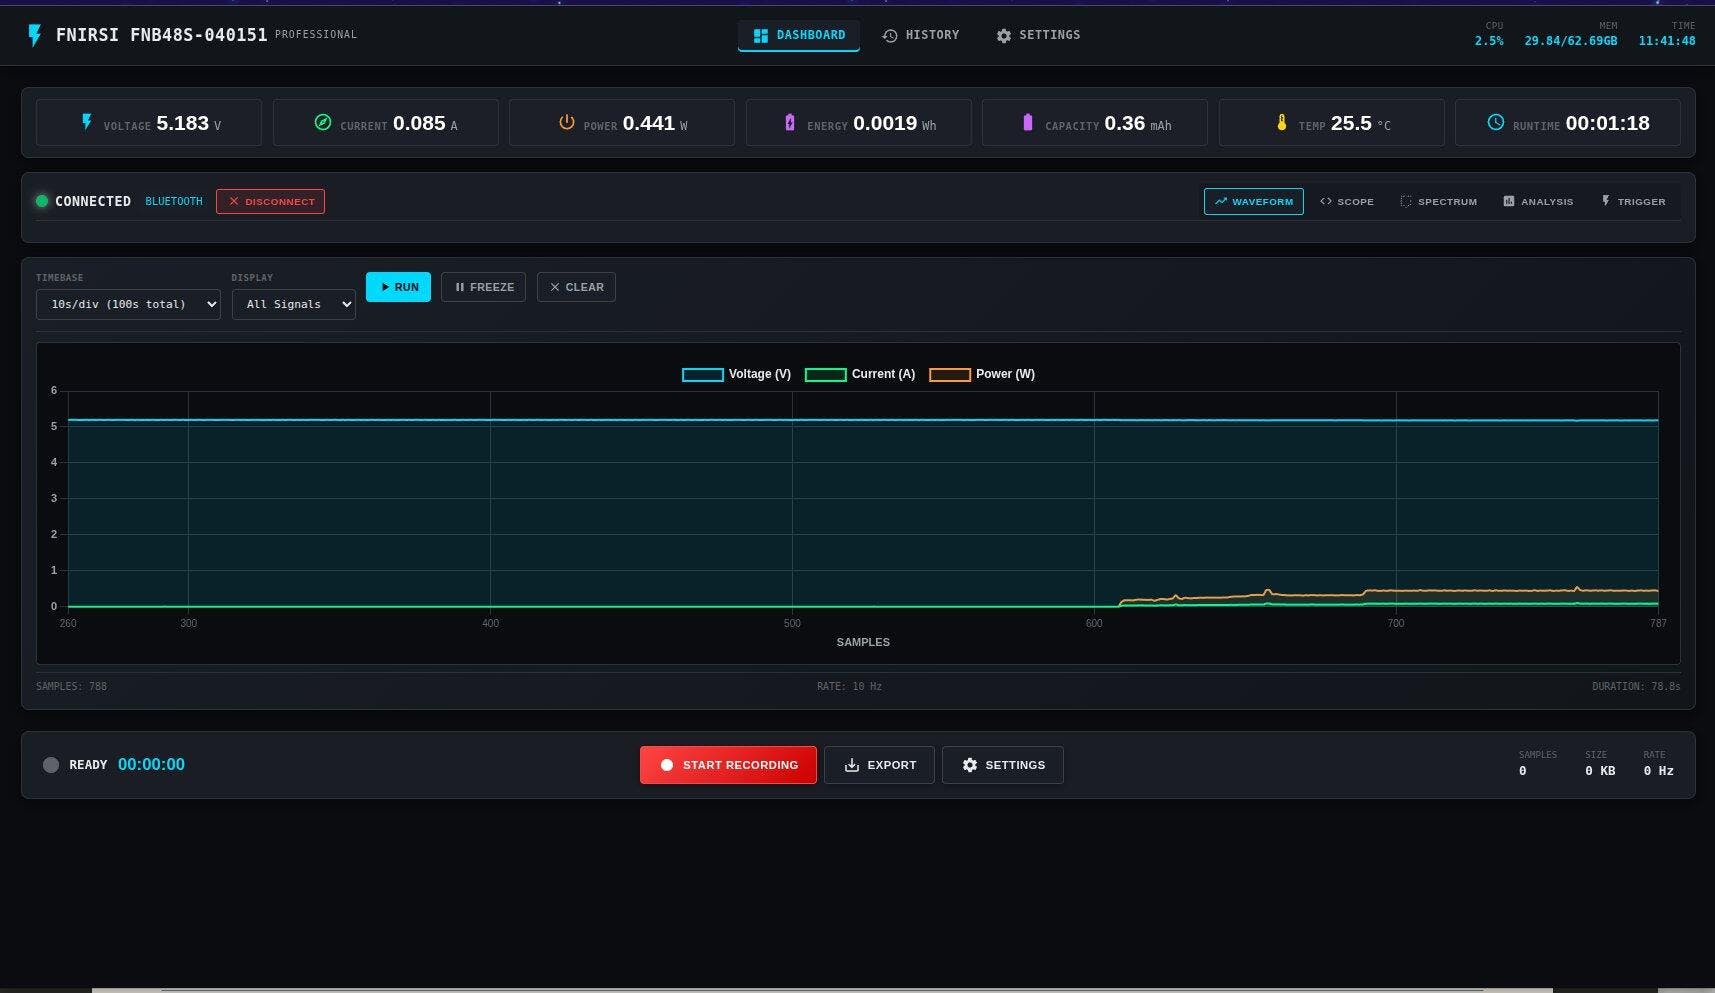This screenshot has height=993, width=1715.
Task: Open recording Settings next to Export
Action: 1002,765
